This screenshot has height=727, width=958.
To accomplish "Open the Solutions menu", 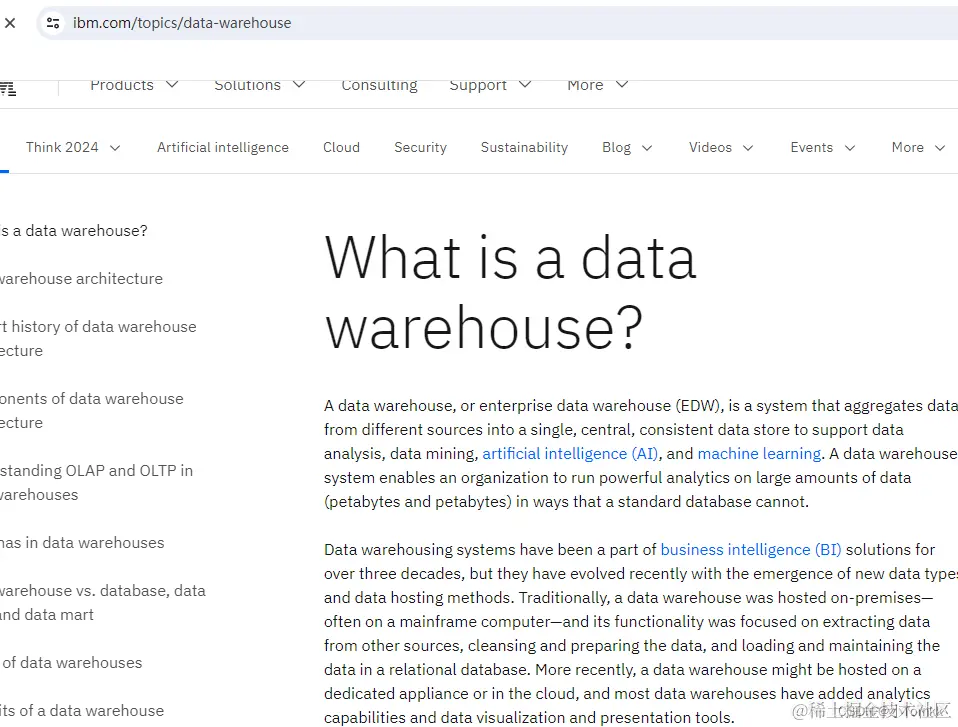I will pyautogui.click(x=247, y=85).
